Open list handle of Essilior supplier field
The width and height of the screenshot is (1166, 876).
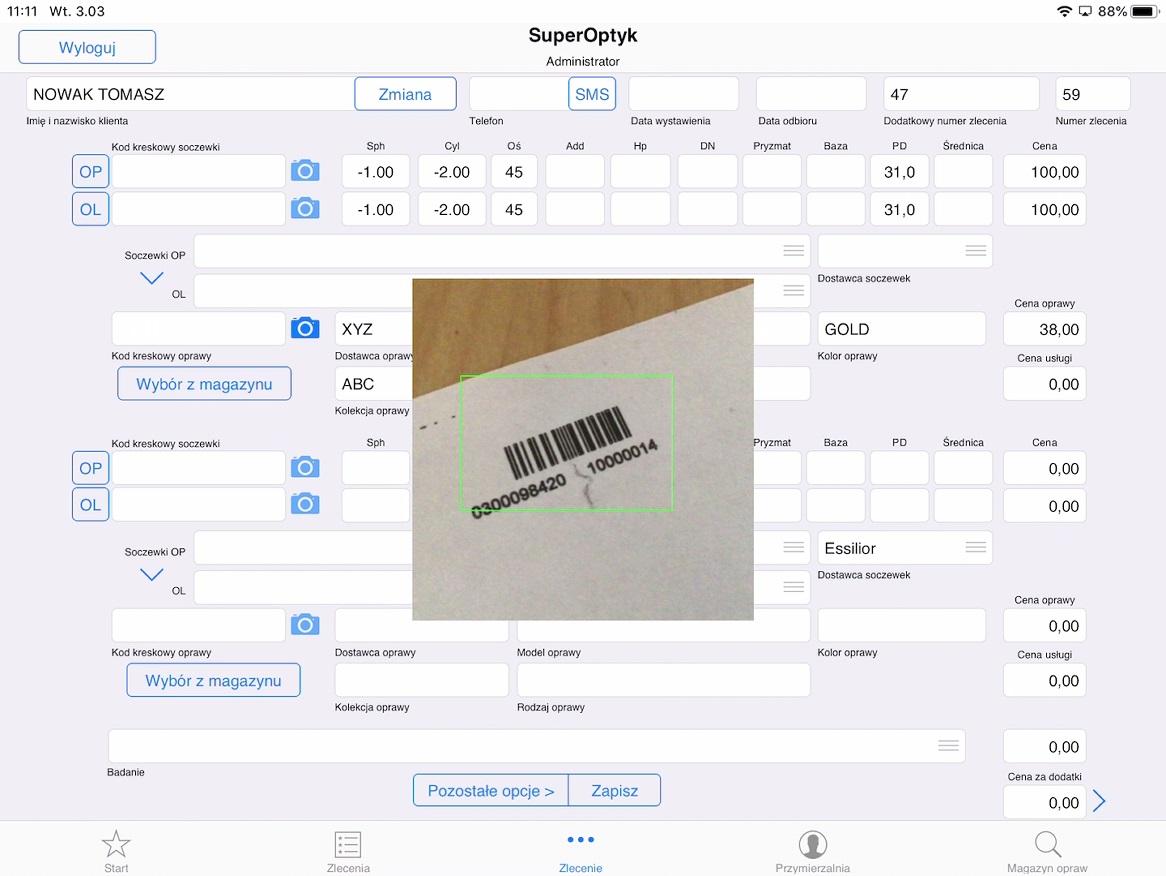tap(976, 547)
